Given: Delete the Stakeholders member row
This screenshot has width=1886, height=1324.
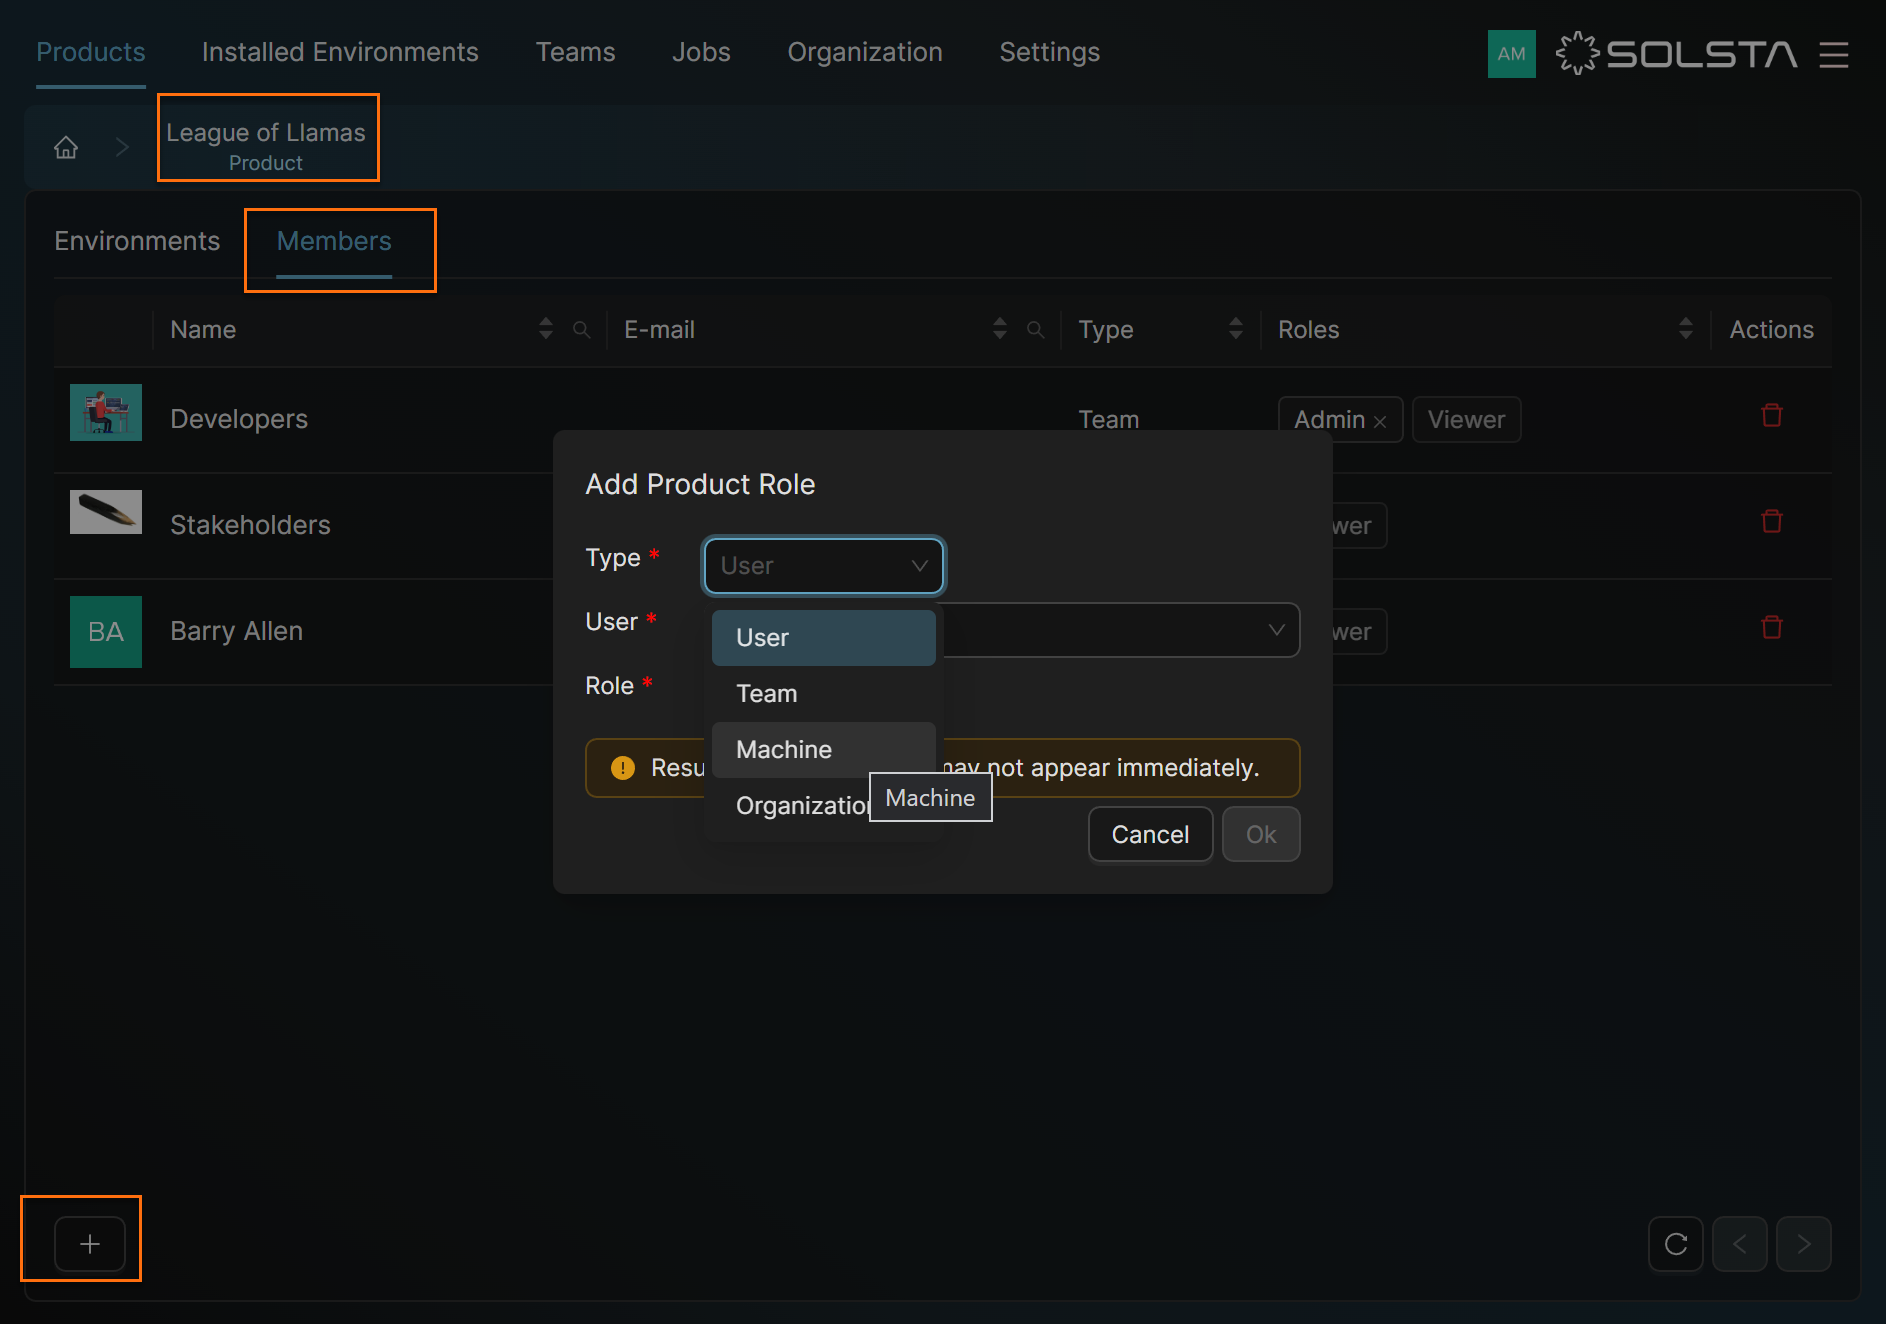Looking at the screenshot, I should [1771, 521].
